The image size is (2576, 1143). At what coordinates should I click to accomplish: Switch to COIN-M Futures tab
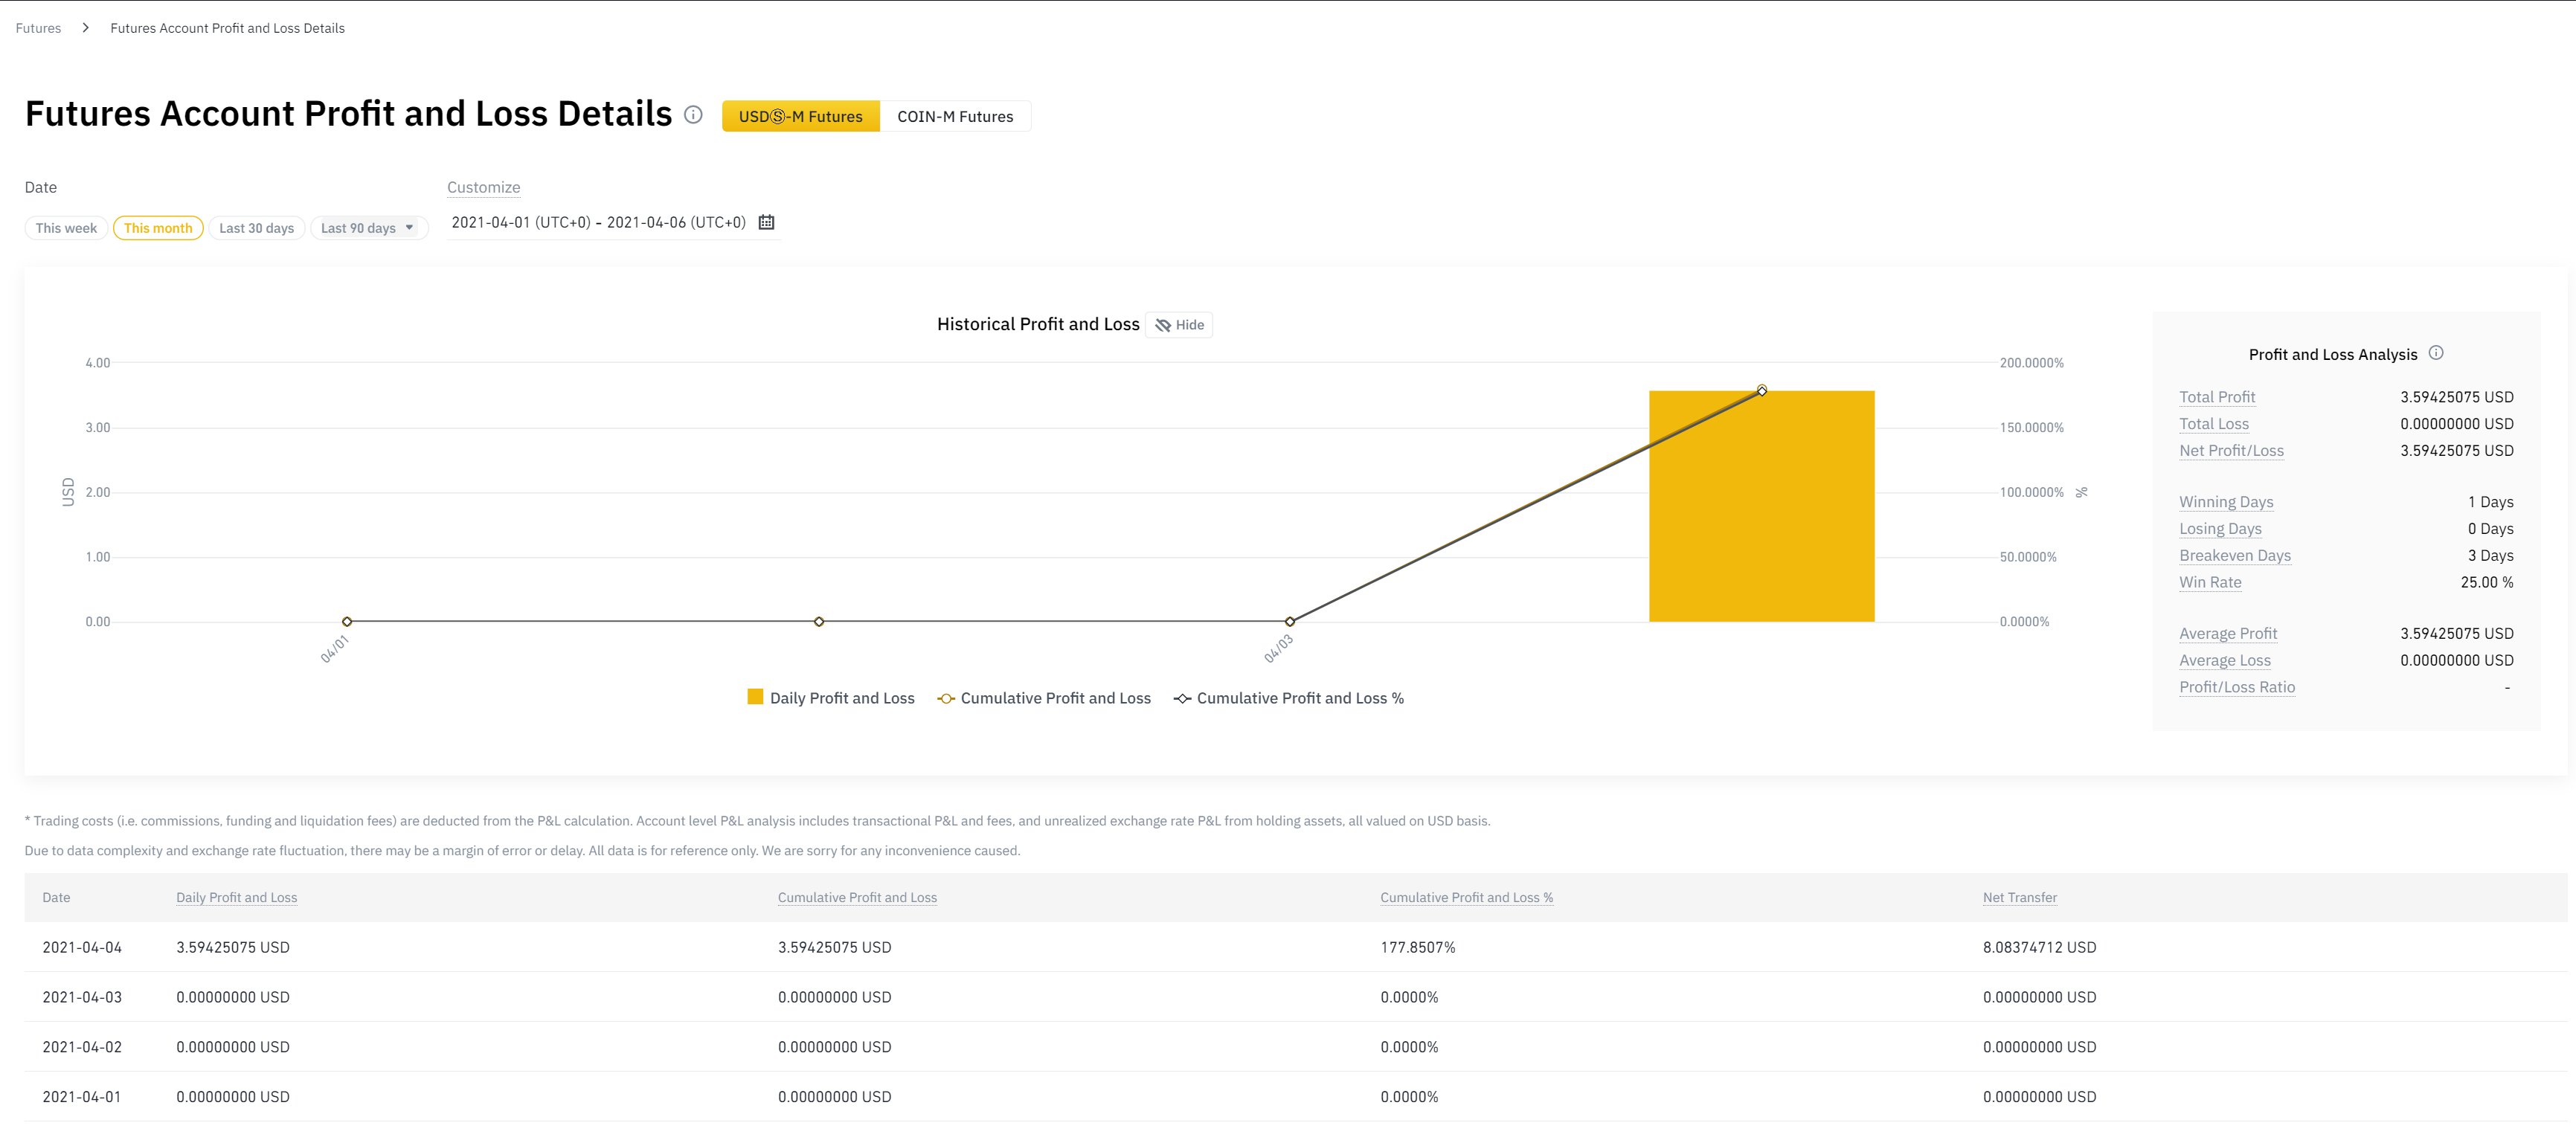click(955, 116)
